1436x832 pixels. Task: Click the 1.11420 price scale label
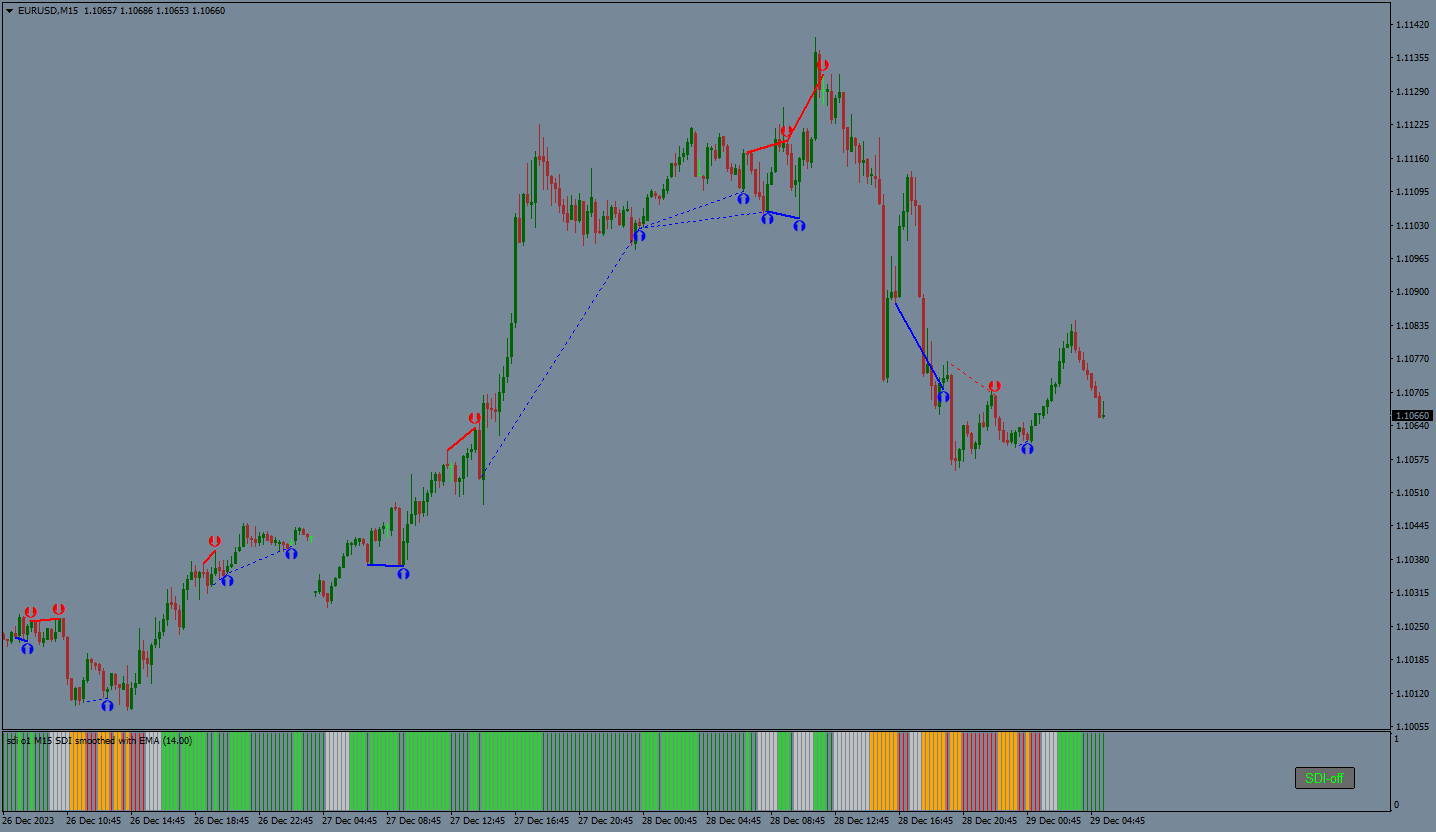[1410, 25]
